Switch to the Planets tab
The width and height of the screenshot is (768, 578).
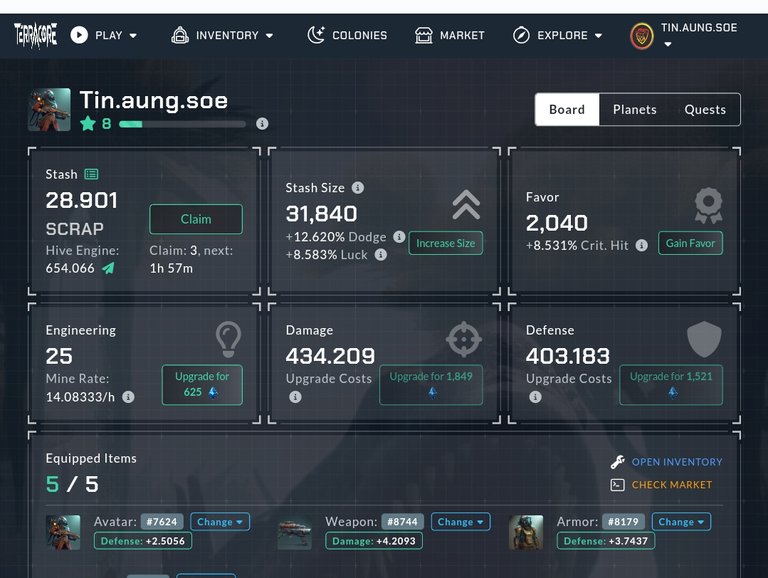[x=634, y=109]
